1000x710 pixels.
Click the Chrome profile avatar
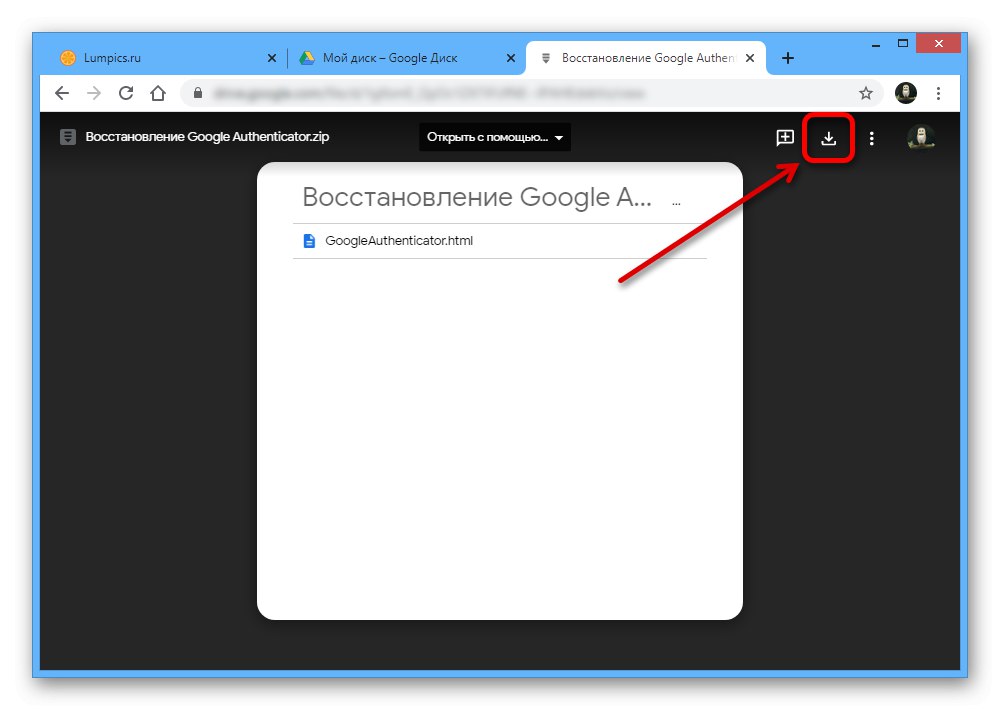pyautogui.click(x=905, y=92)
